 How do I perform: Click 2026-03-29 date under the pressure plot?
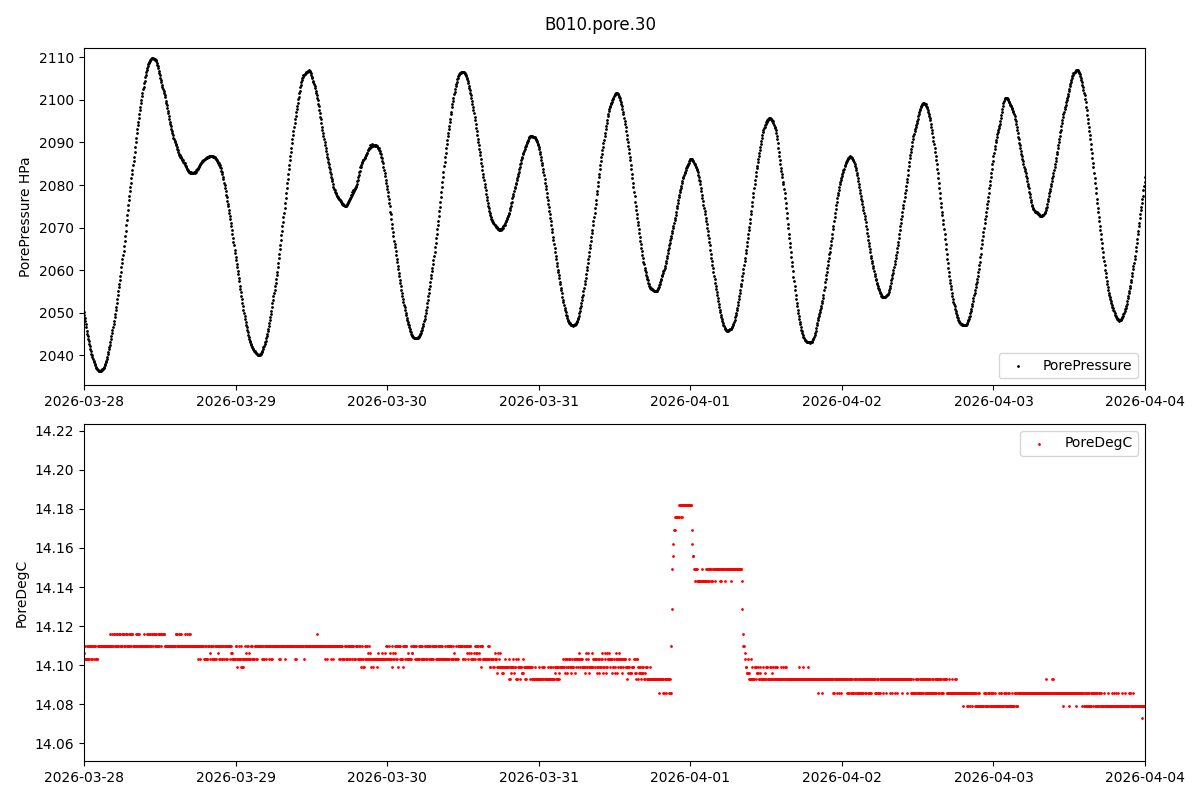point(236,401)
